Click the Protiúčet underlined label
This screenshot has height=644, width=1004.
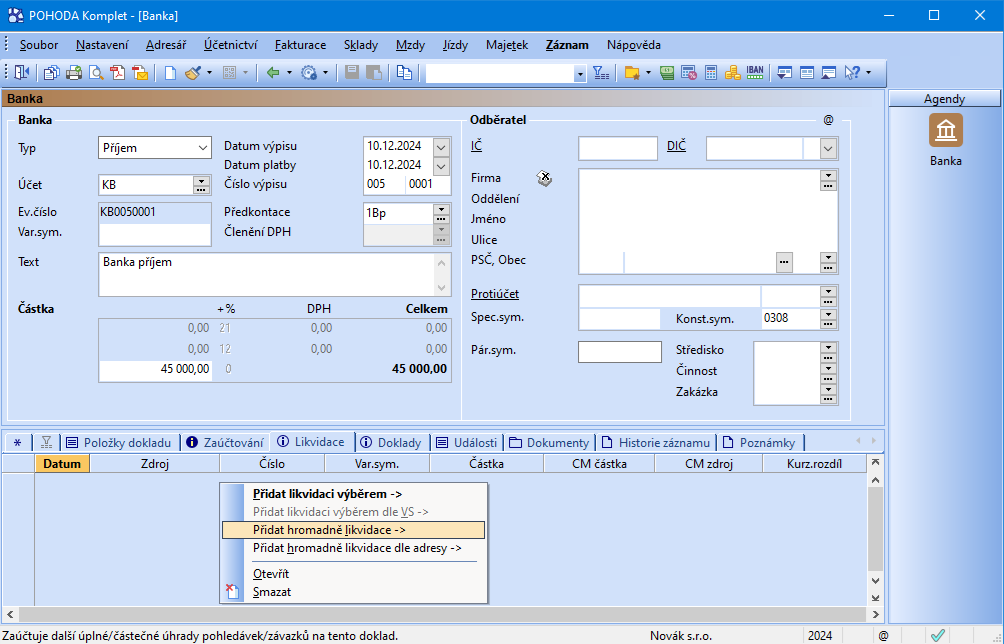tap(495, 294)
